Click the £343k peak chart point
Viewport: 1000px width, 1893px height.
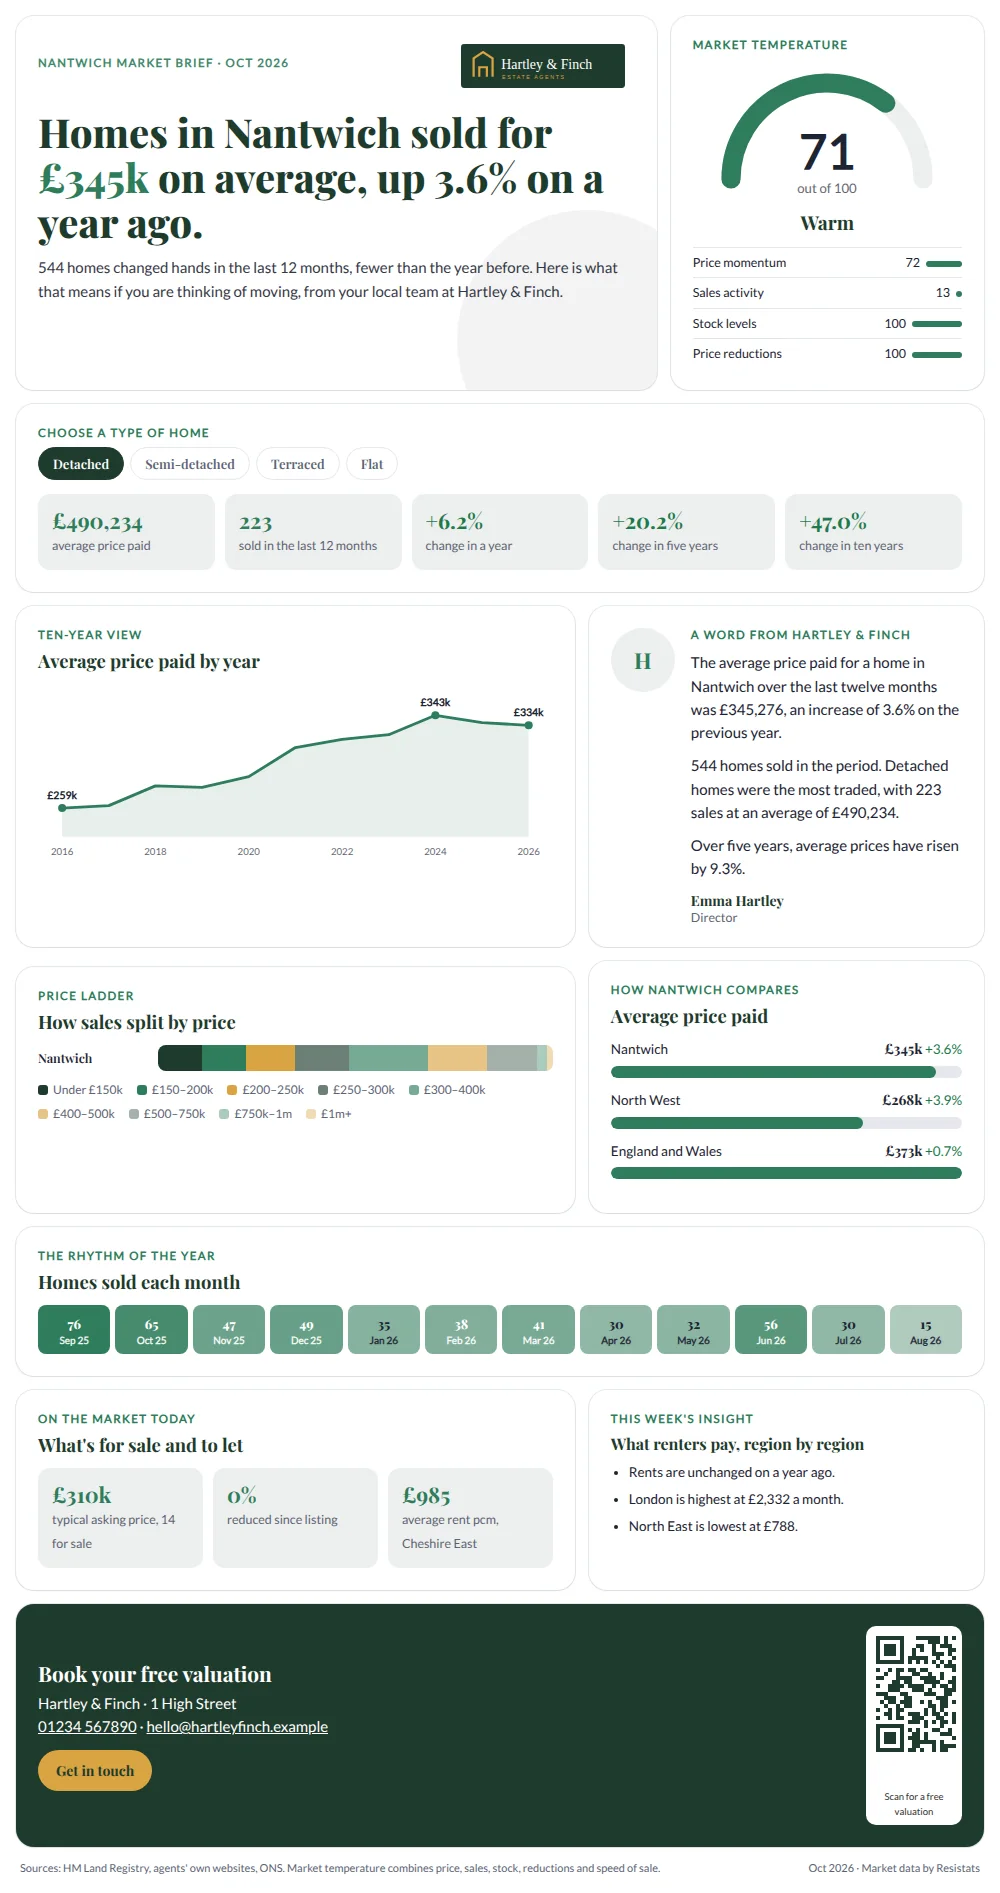(435, 715)
